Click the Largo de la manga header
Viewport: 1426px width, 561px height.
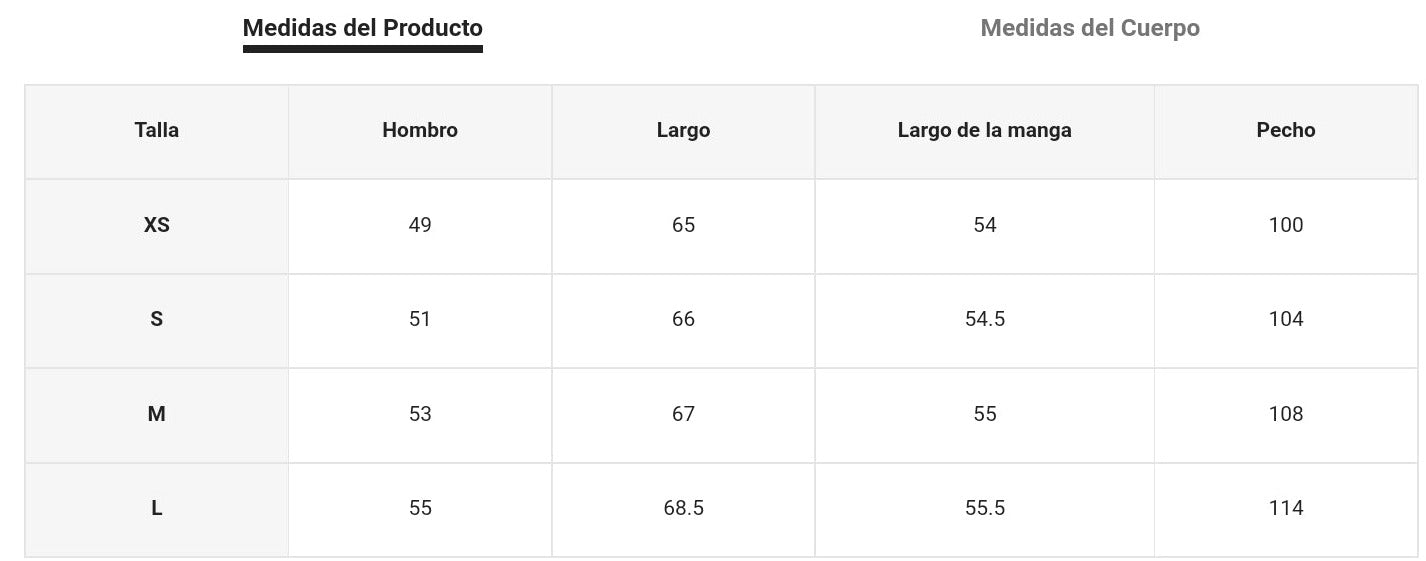(x=984, y=130)
